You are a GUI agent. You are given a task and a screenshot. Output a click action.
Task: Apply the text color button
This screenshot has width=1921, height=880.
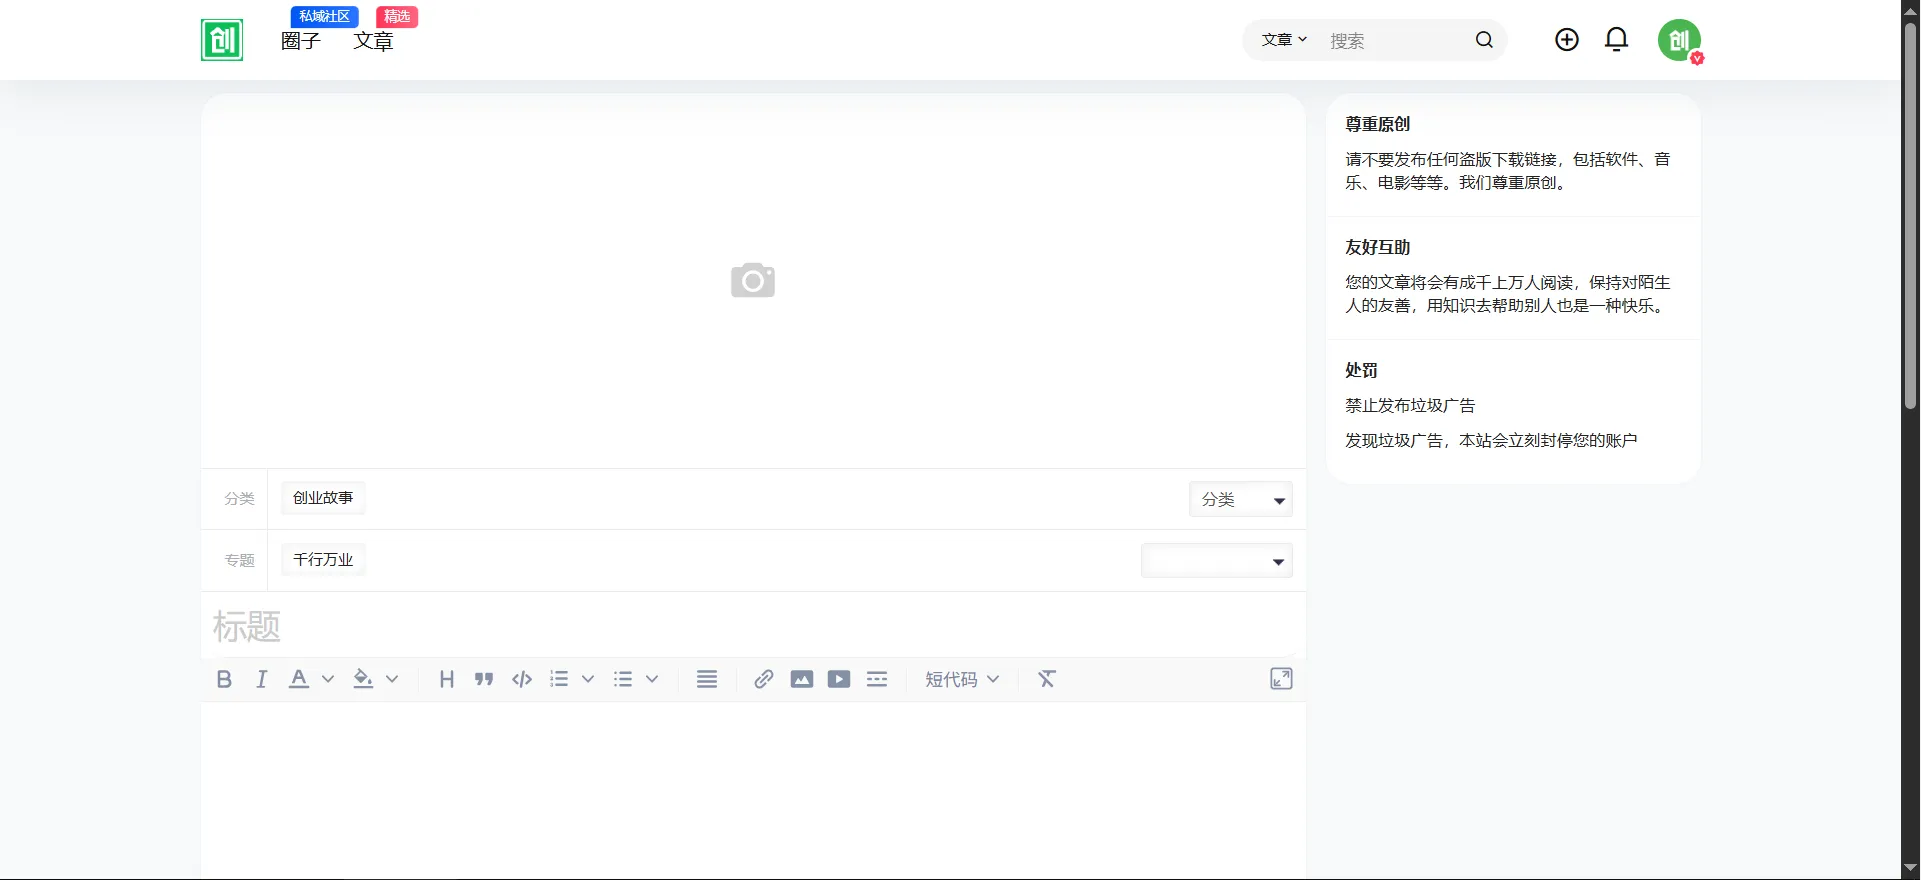(298, 679)
